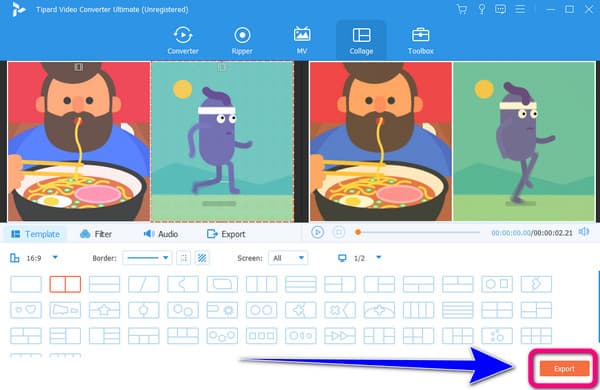Viewport: 600px width, 390px height.
Task: Open the hamburger menu icon
Action: pos(520,9)
